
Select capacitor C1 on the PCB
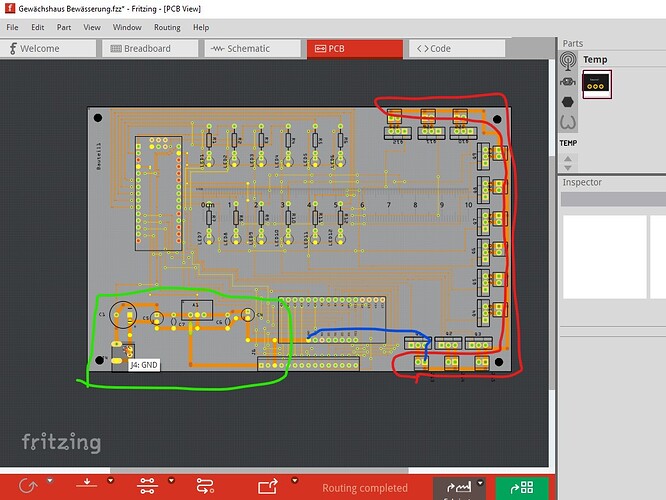pyautogui.click(x=123, y=315)
